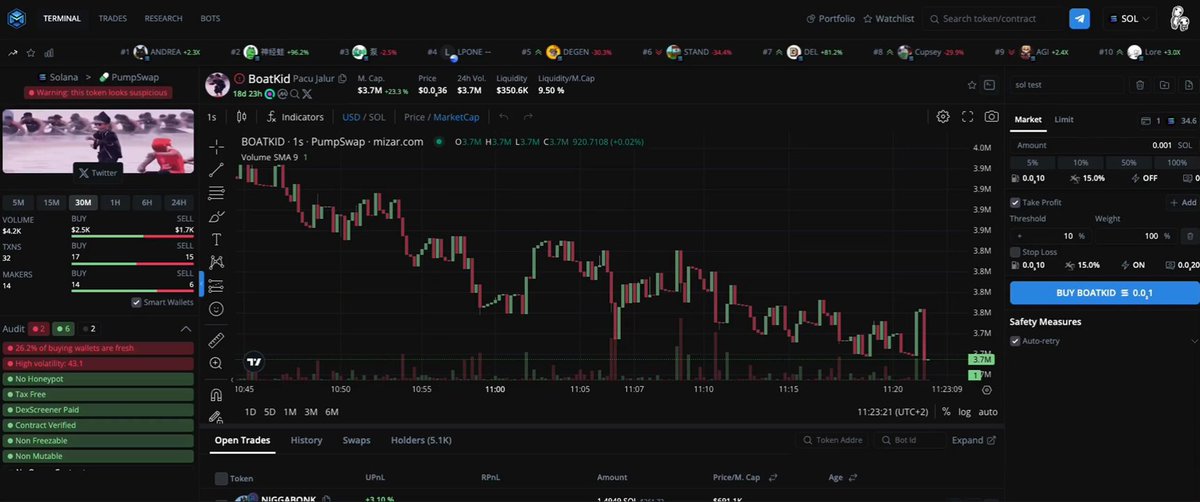This screenshot has width=1200, height=502.
Task: Switch to the Limit order tab
Action: click(x=1064, y=119)
